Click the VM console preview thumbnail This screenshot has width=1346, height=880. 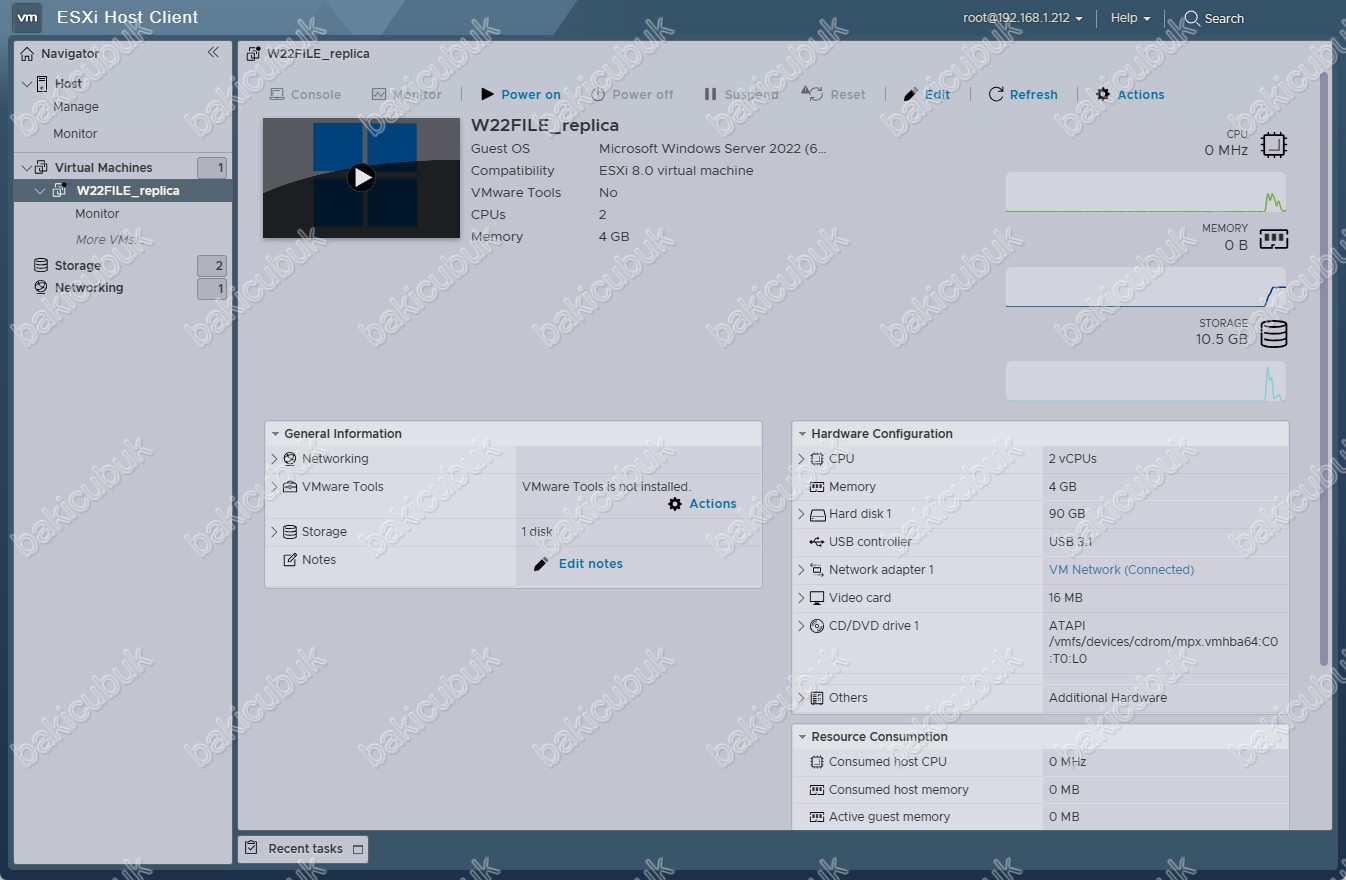[x=361, y=178]
